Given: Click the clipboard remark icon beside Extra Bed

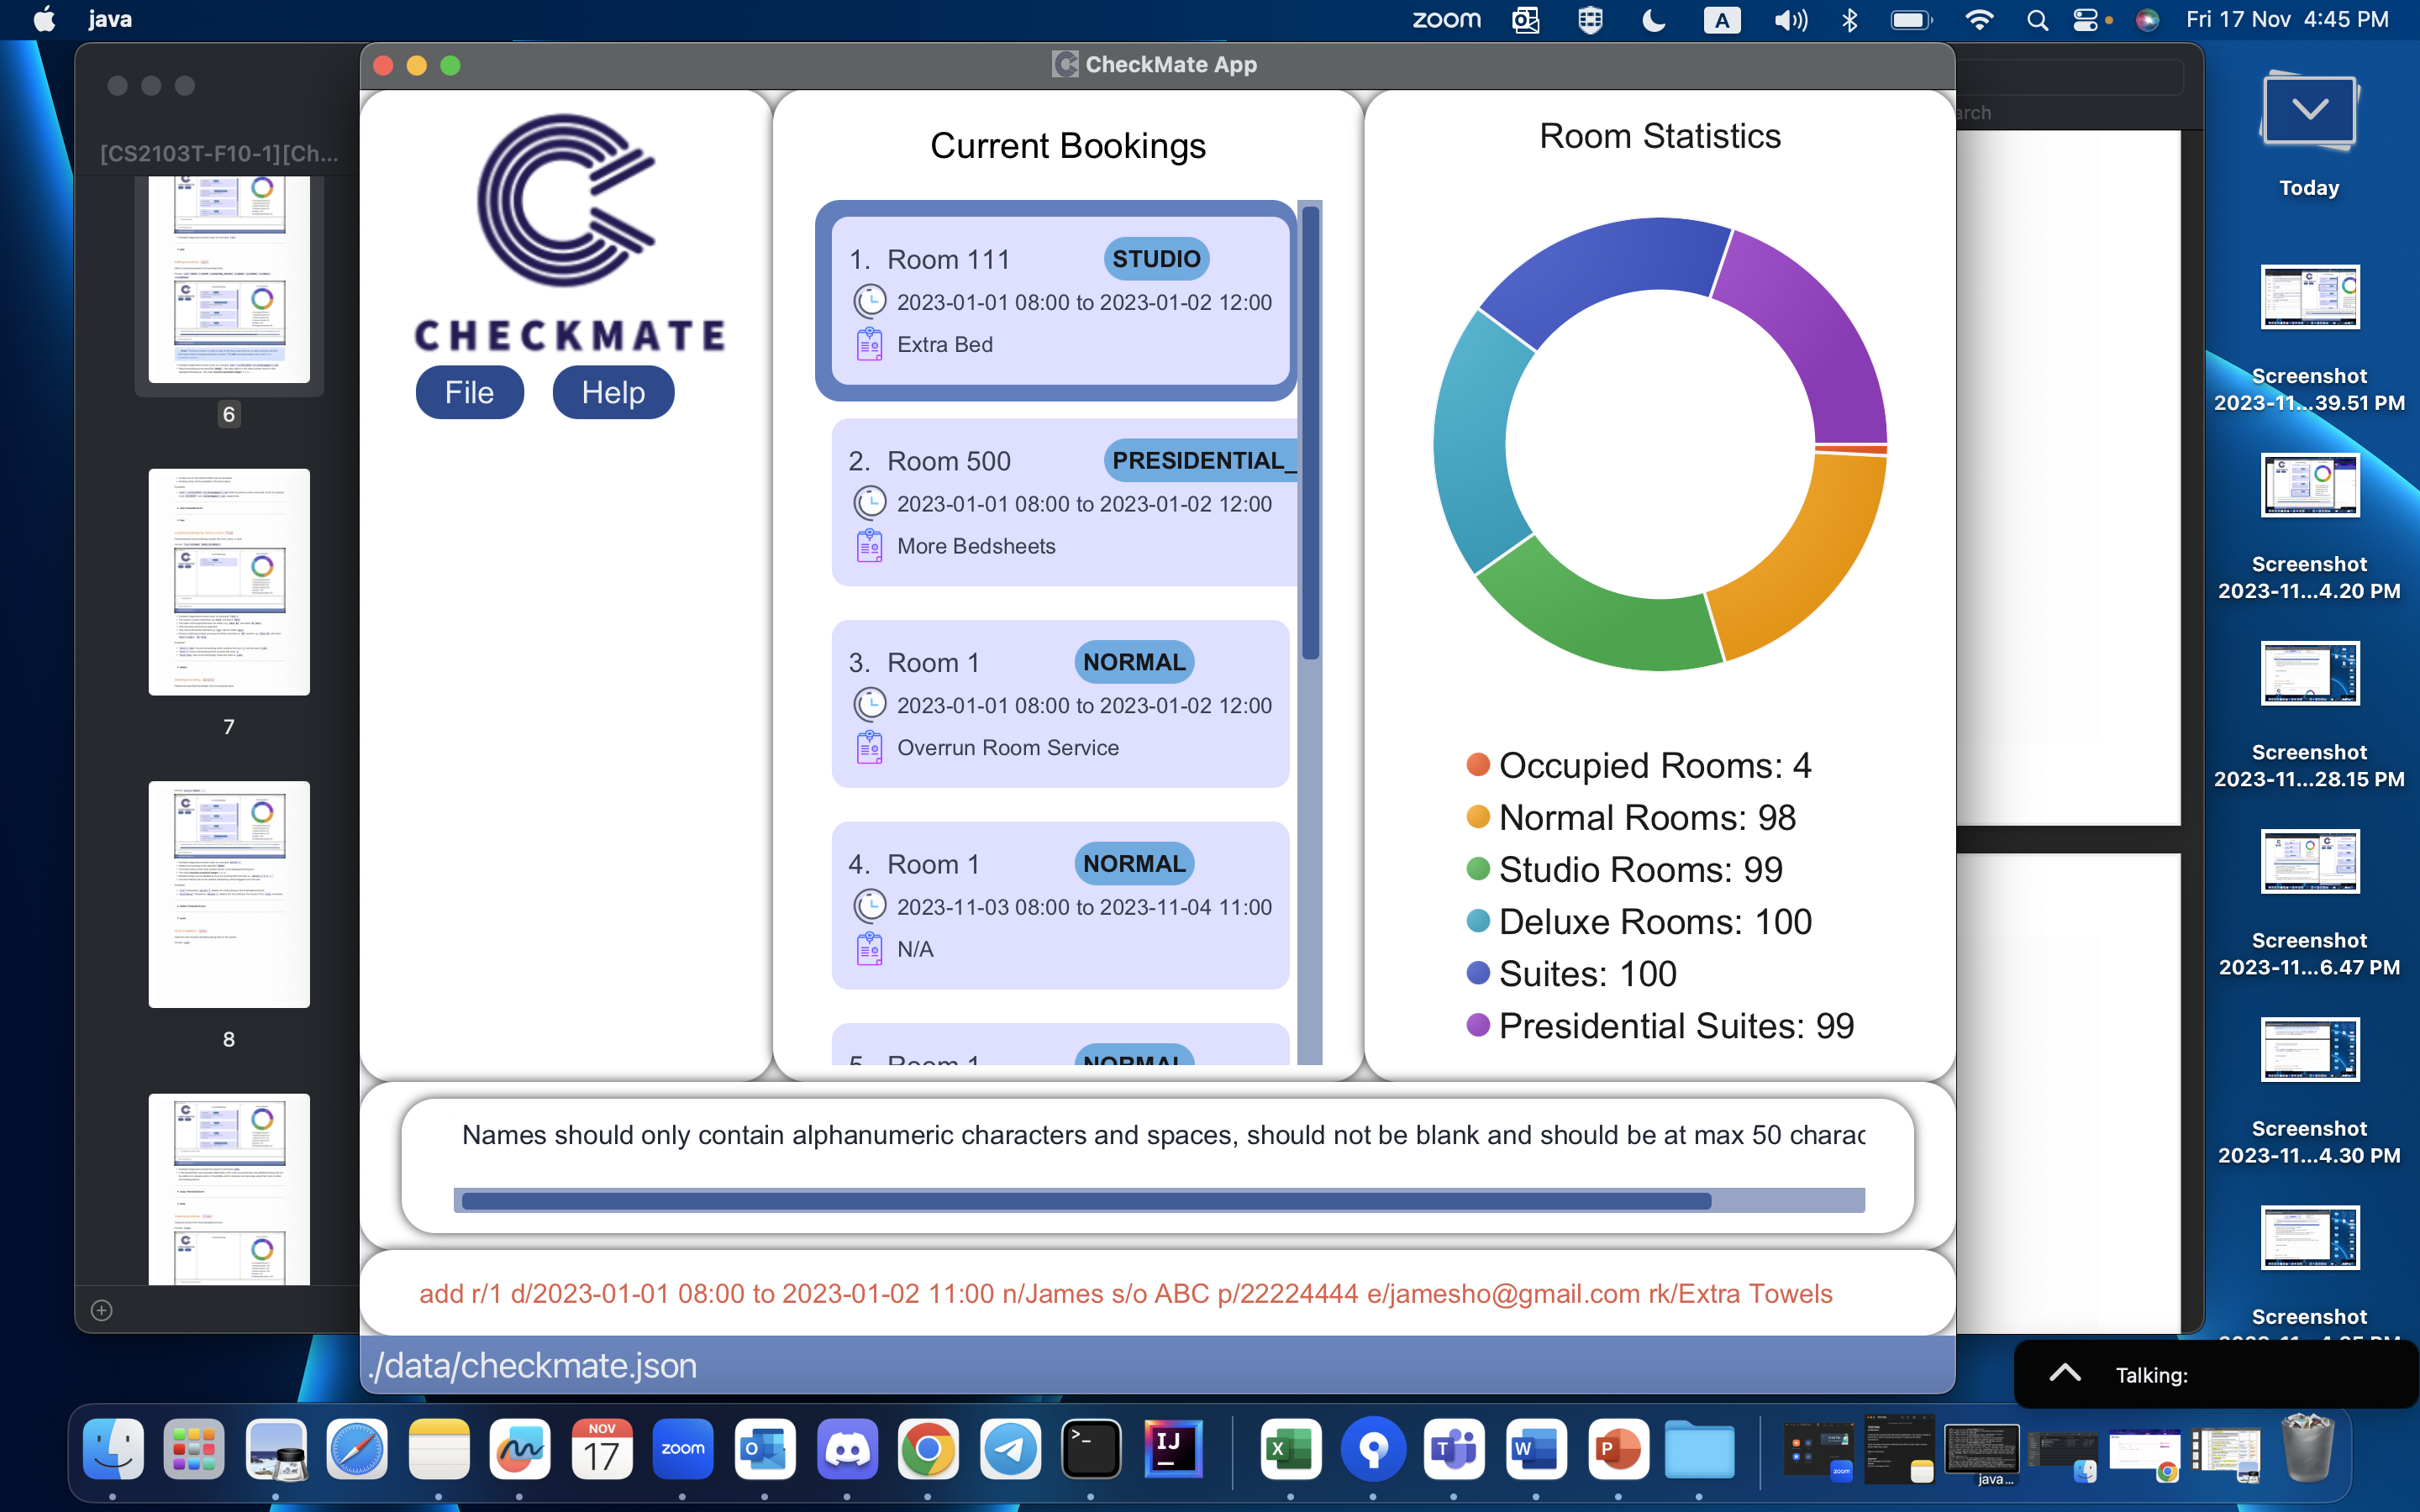Looking at the screenshot, I should click(x=869, y=344).
